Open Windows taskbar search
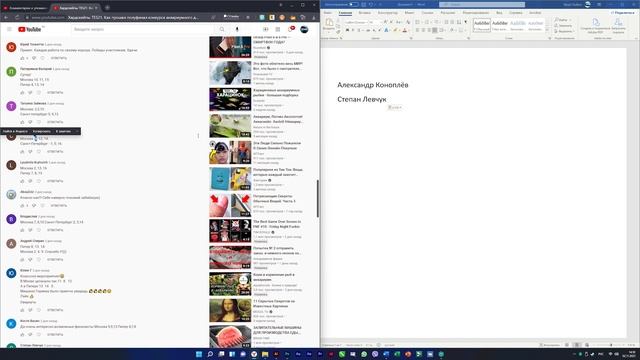640x360 pixels. tap(210, 354)
